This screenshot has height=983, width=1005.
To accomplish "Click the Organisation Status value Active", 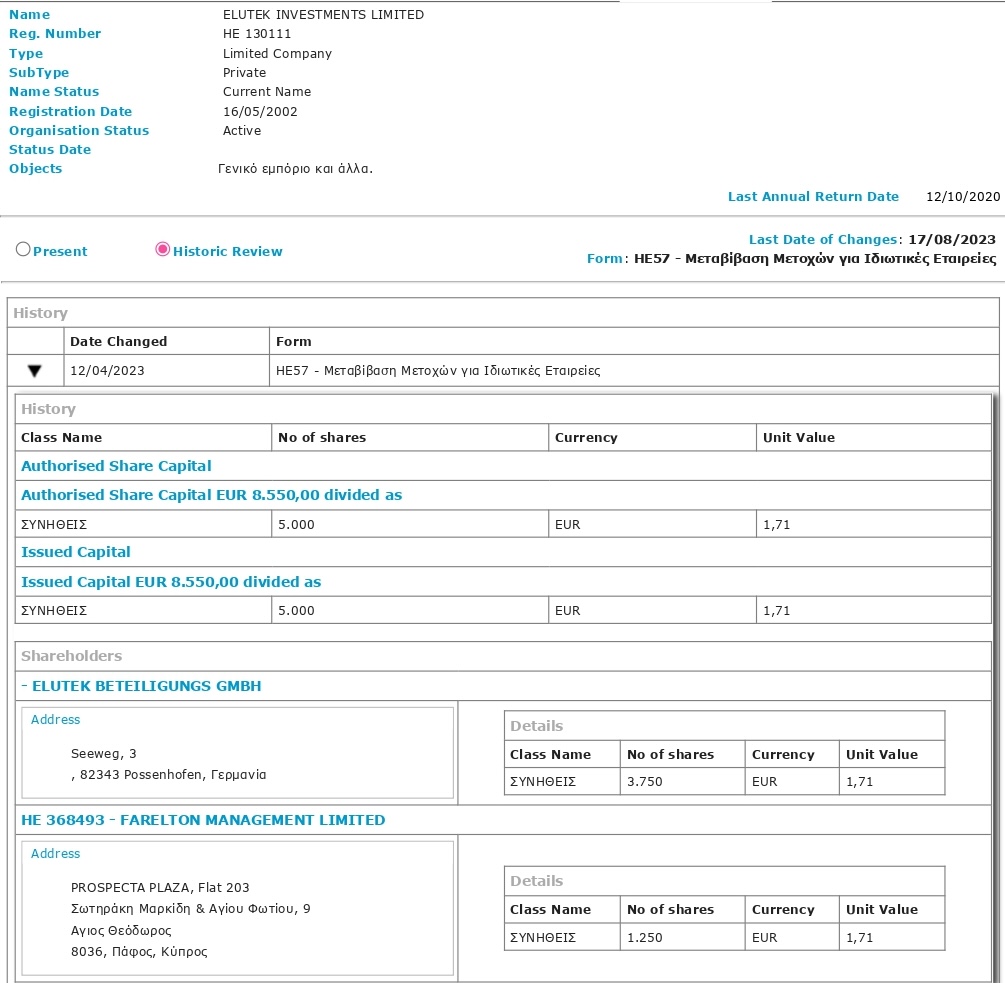I will click(242, 131).
